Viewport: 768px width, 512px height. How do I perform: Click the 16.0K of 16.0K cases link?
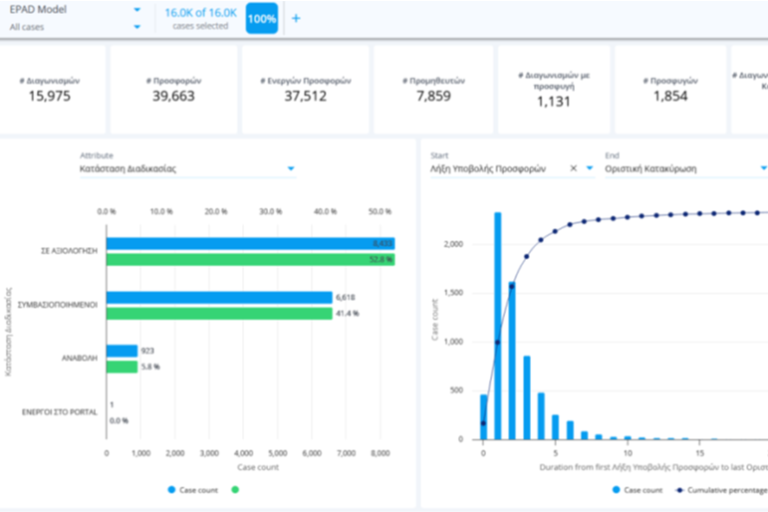point(200,11)
